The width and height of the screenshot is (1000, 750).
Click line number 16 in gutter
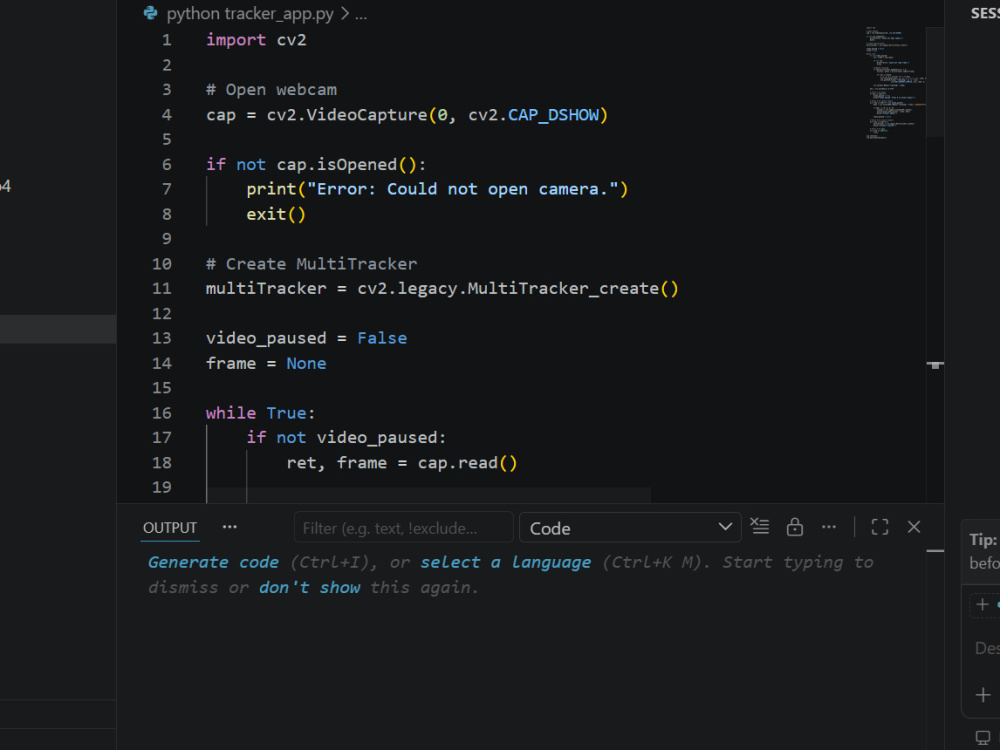tap(162, 413)
